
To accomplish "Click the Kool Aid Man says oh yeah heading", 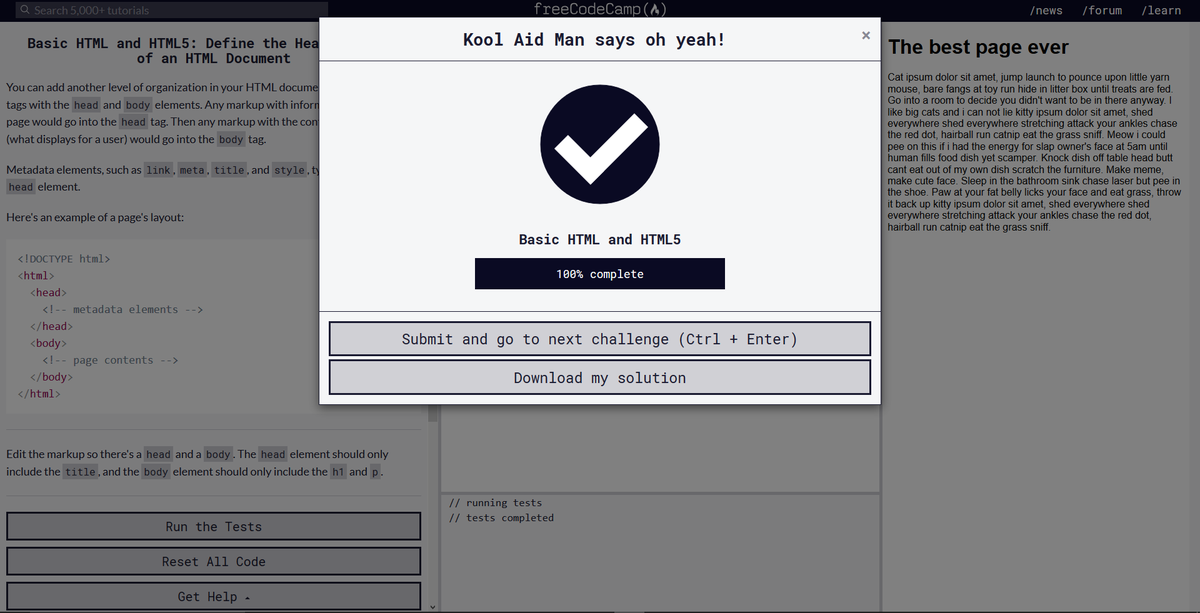I will [x=594, y=40].
